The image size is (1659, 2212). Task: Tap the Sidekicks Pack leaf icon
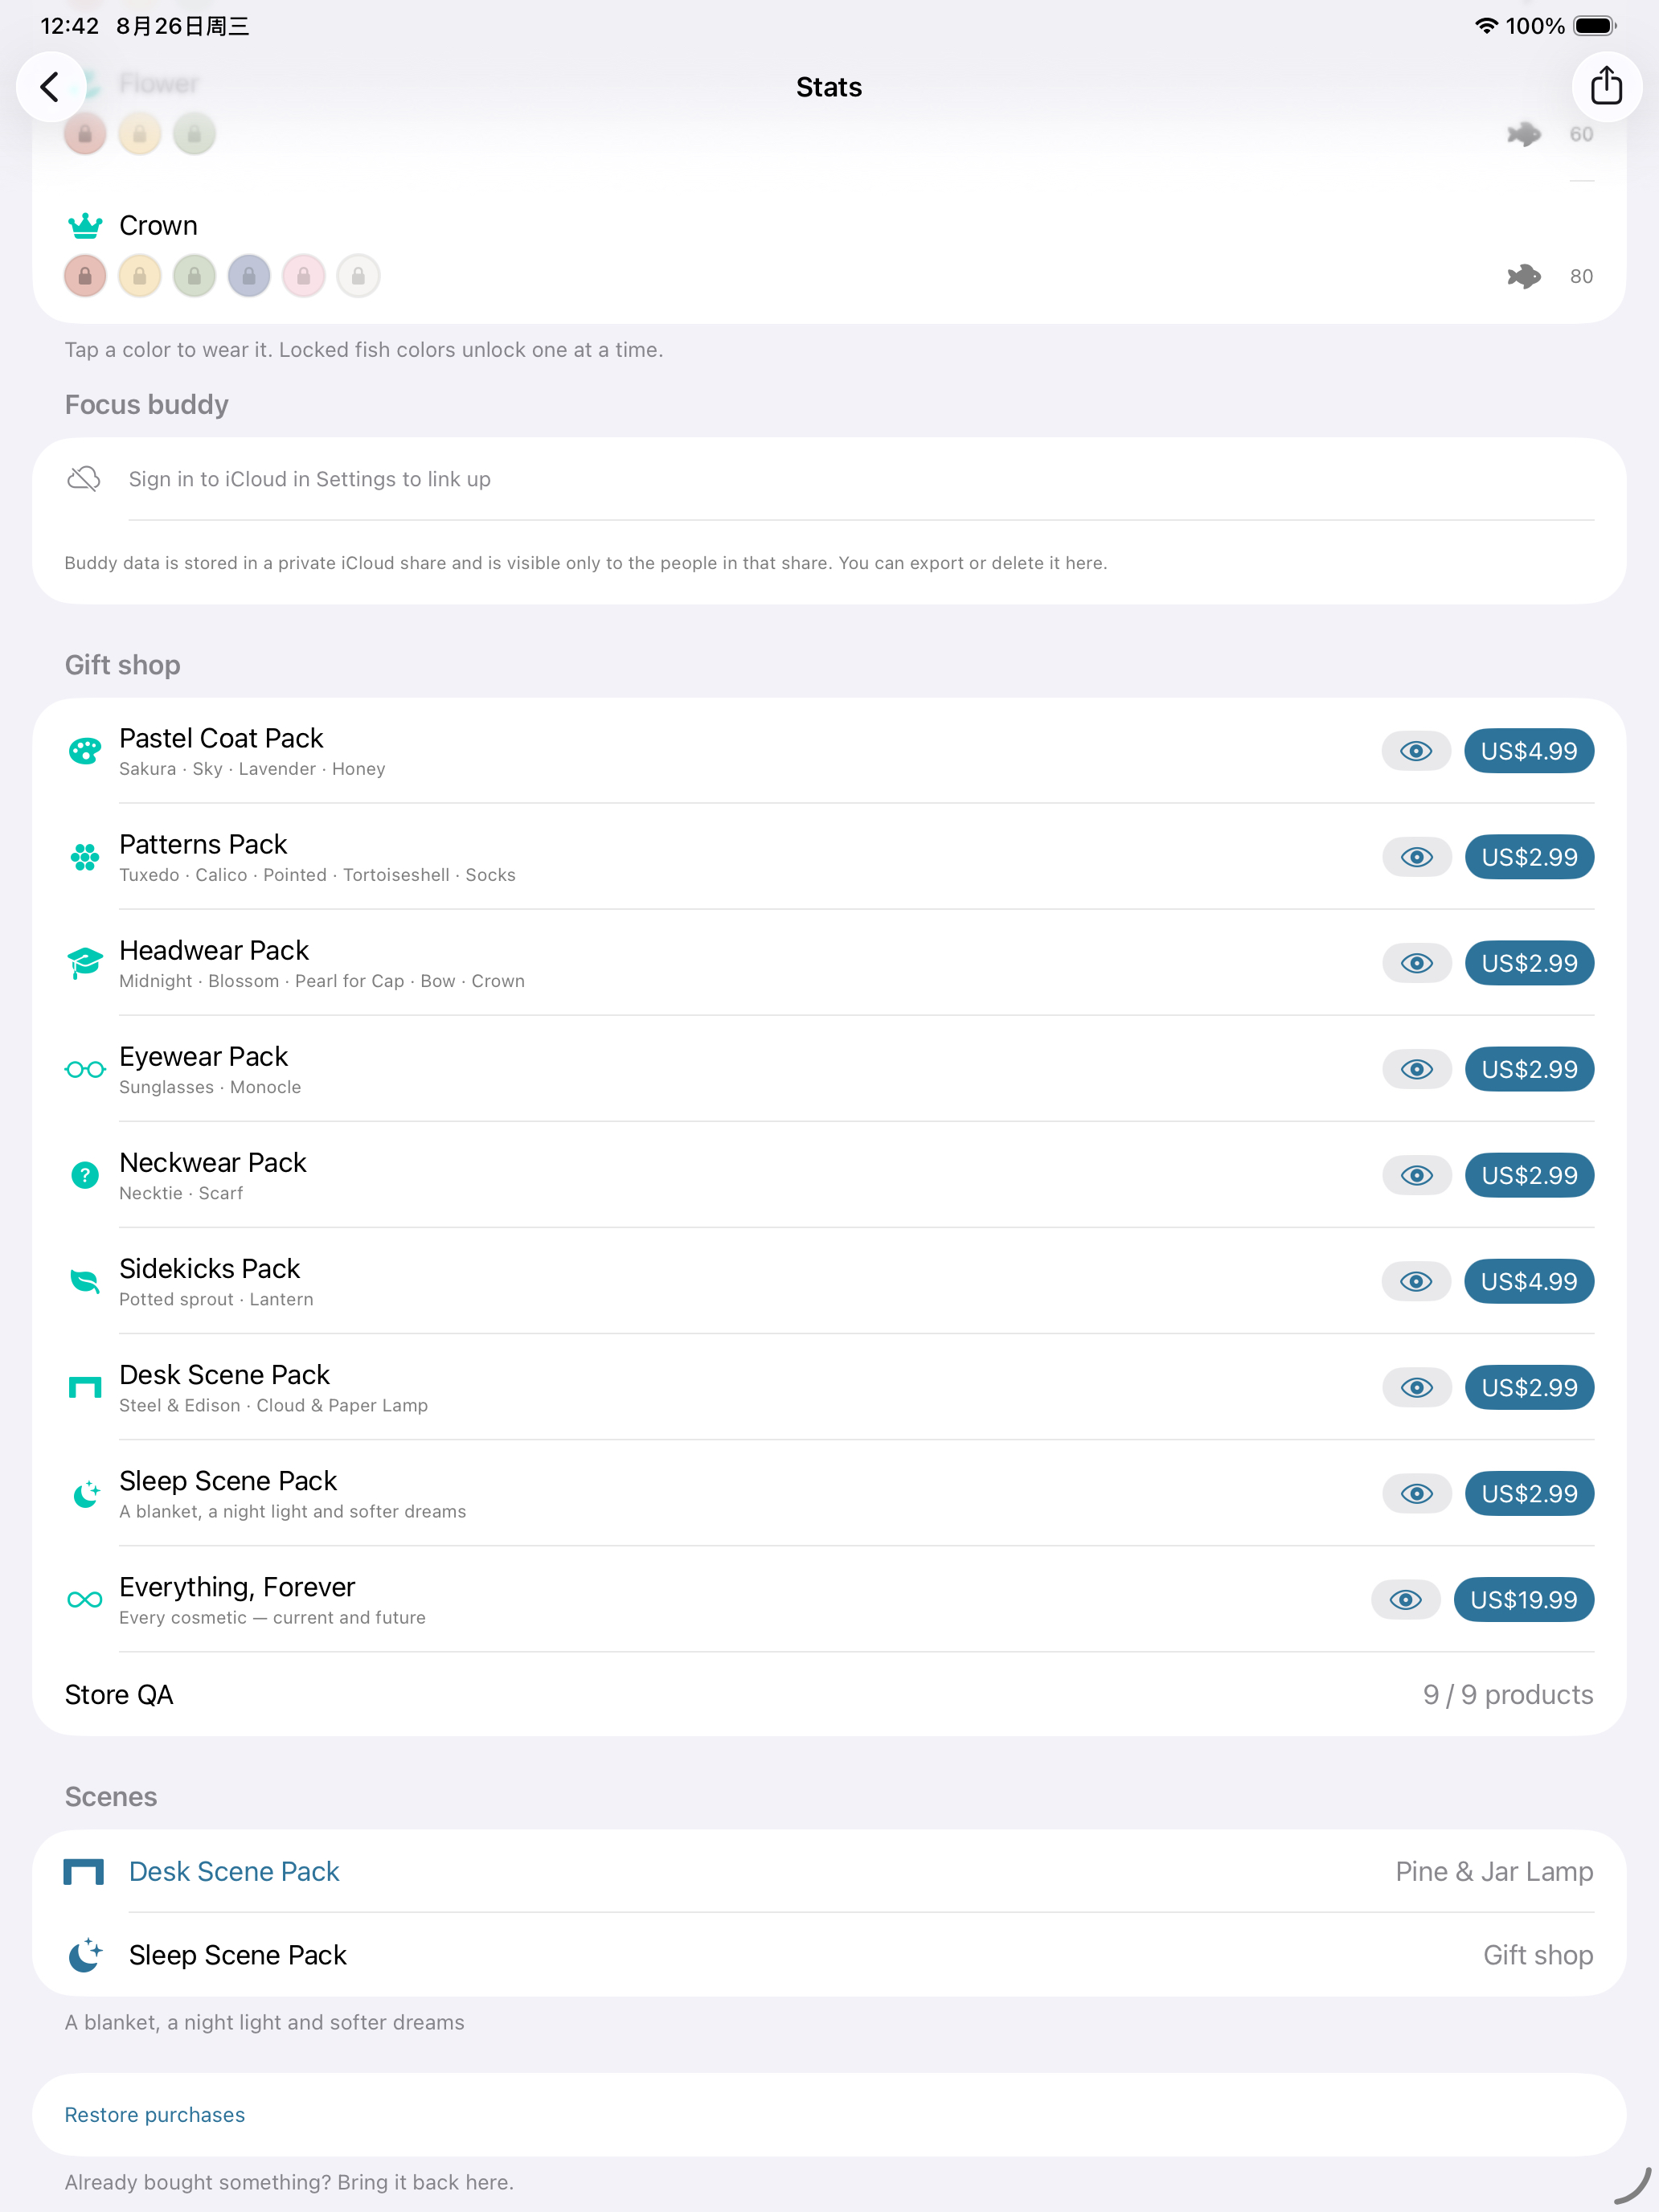pos(85,1281)
